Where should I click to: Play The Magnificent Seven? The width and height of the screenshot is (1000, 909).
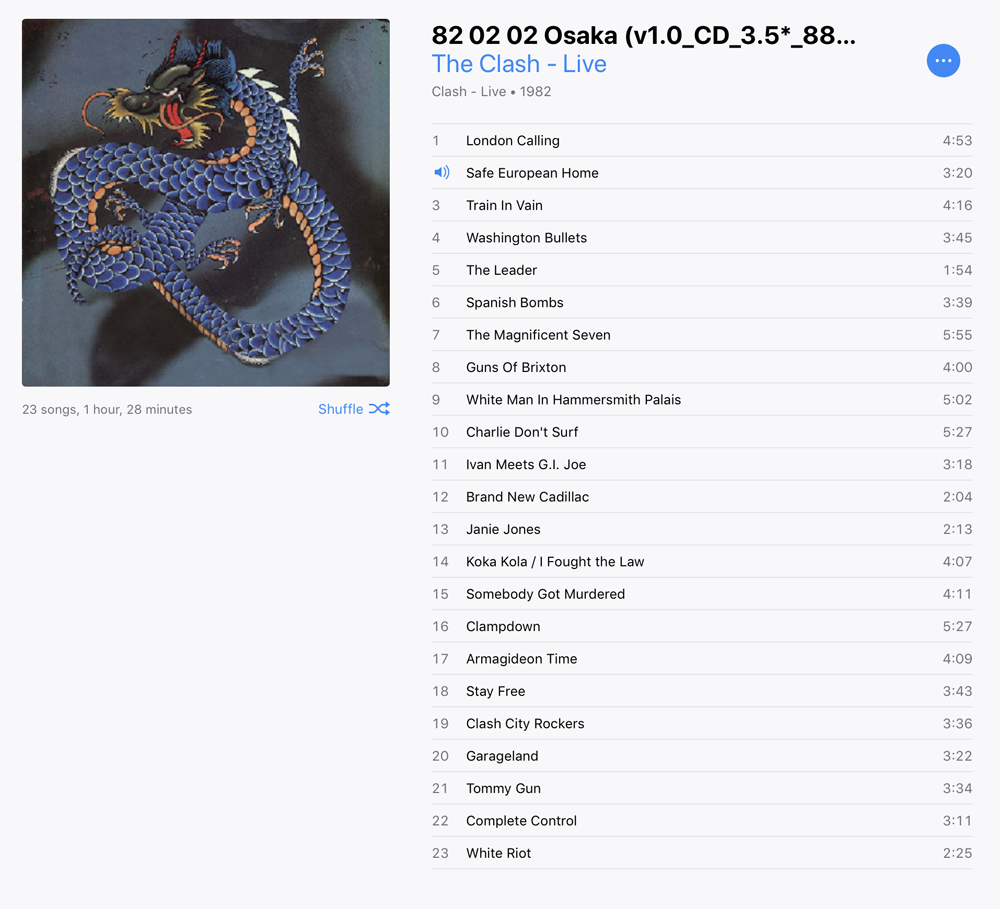[x=702, y=335]
